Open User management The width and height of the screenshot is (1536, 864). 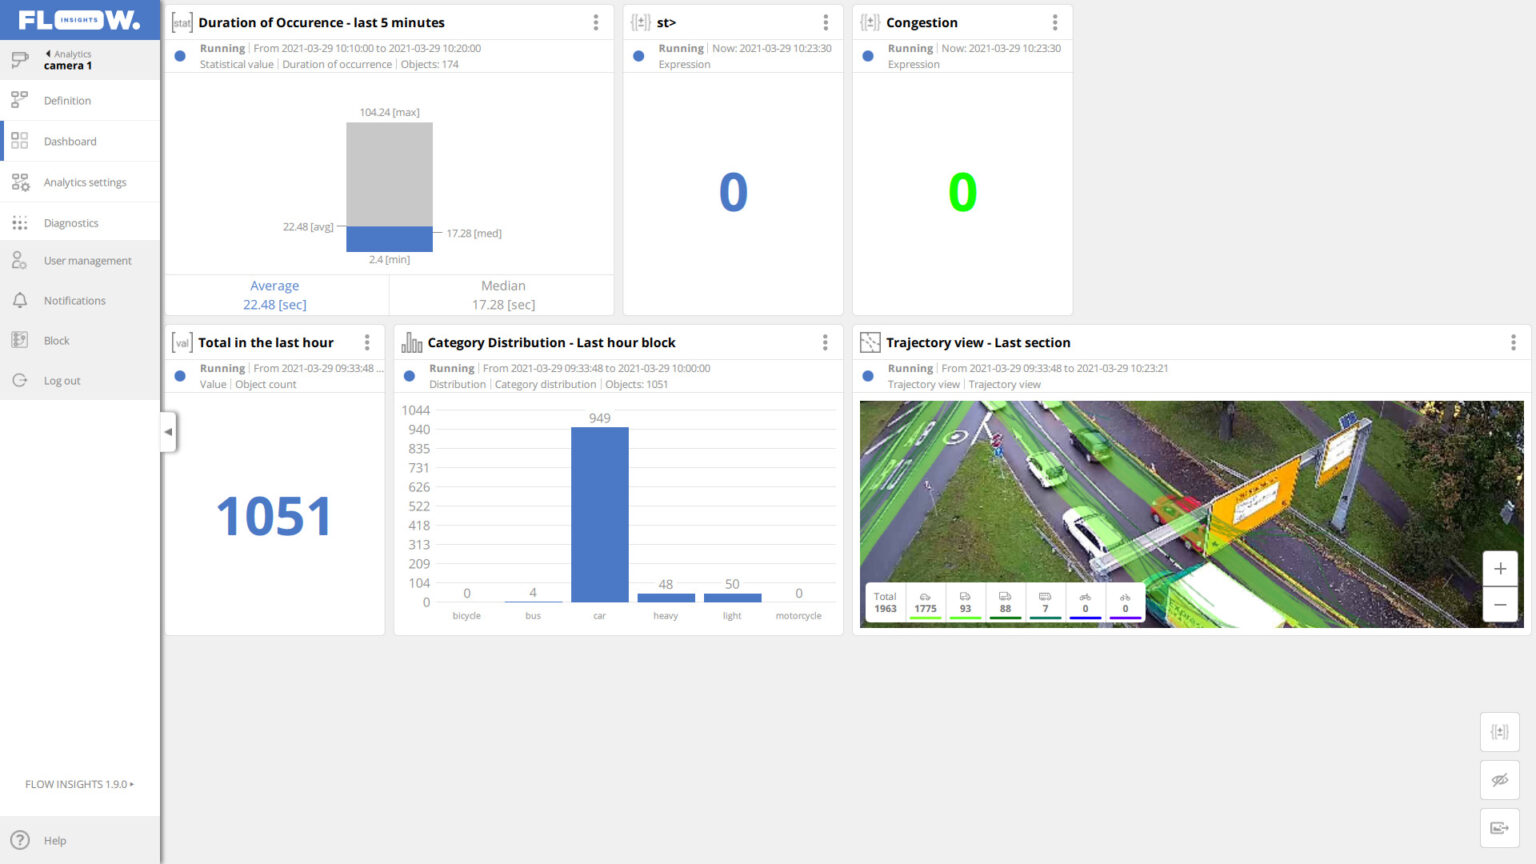pos(87,261)
